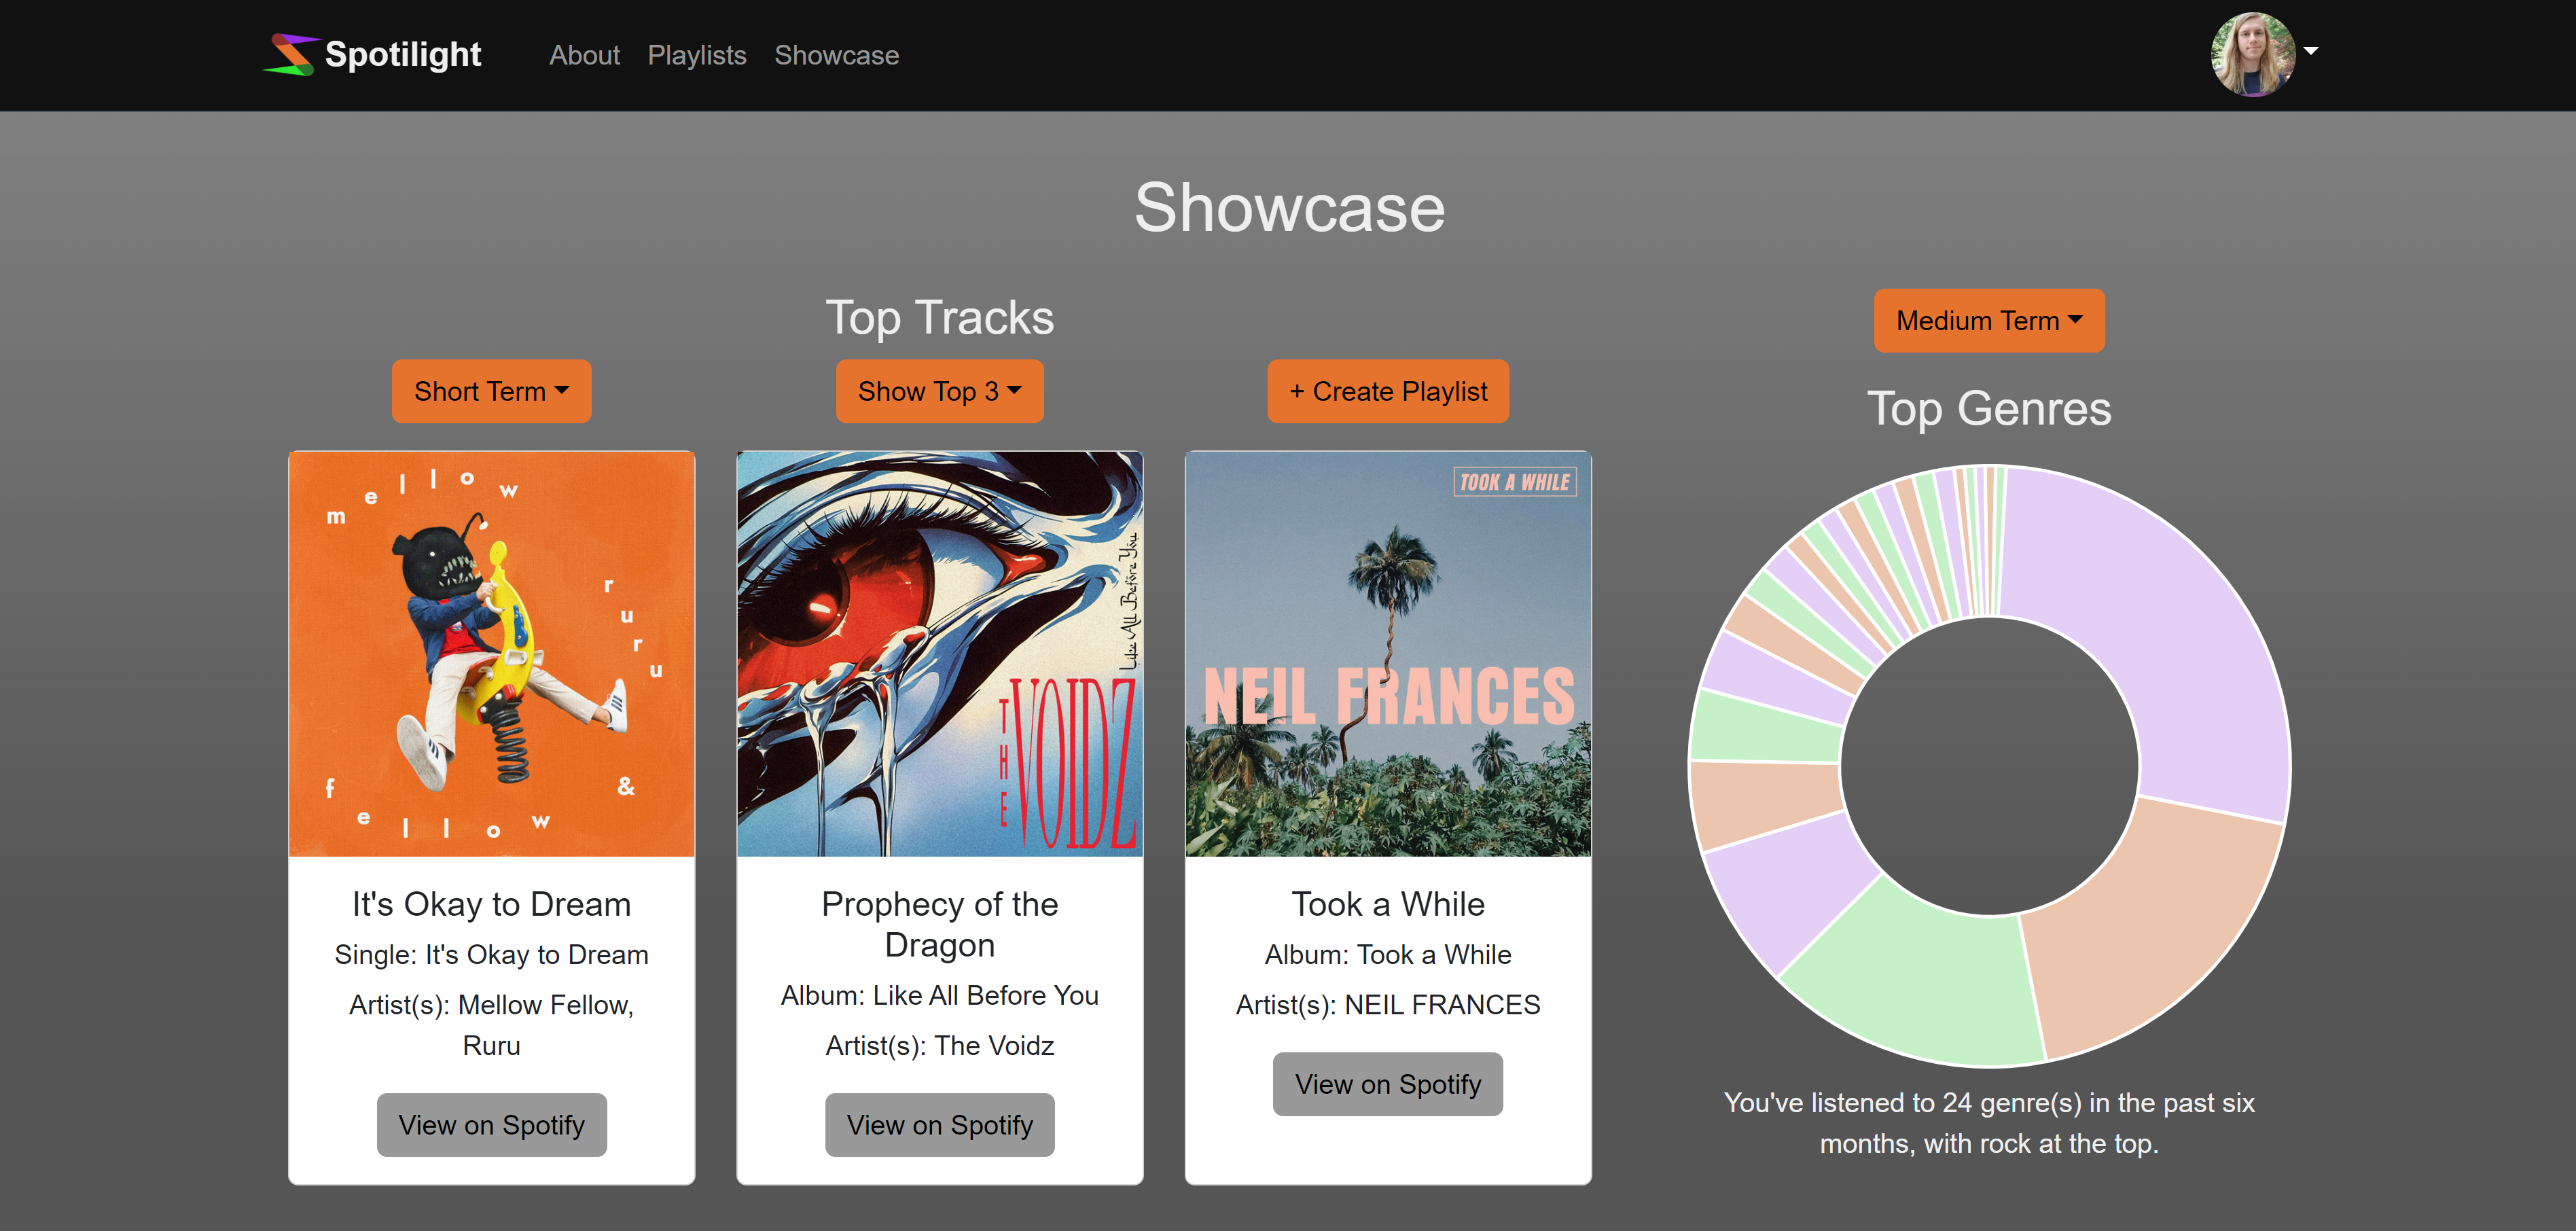Click the Create Playlist button
2576x1231 pixels.
(x=1388, y=391)
